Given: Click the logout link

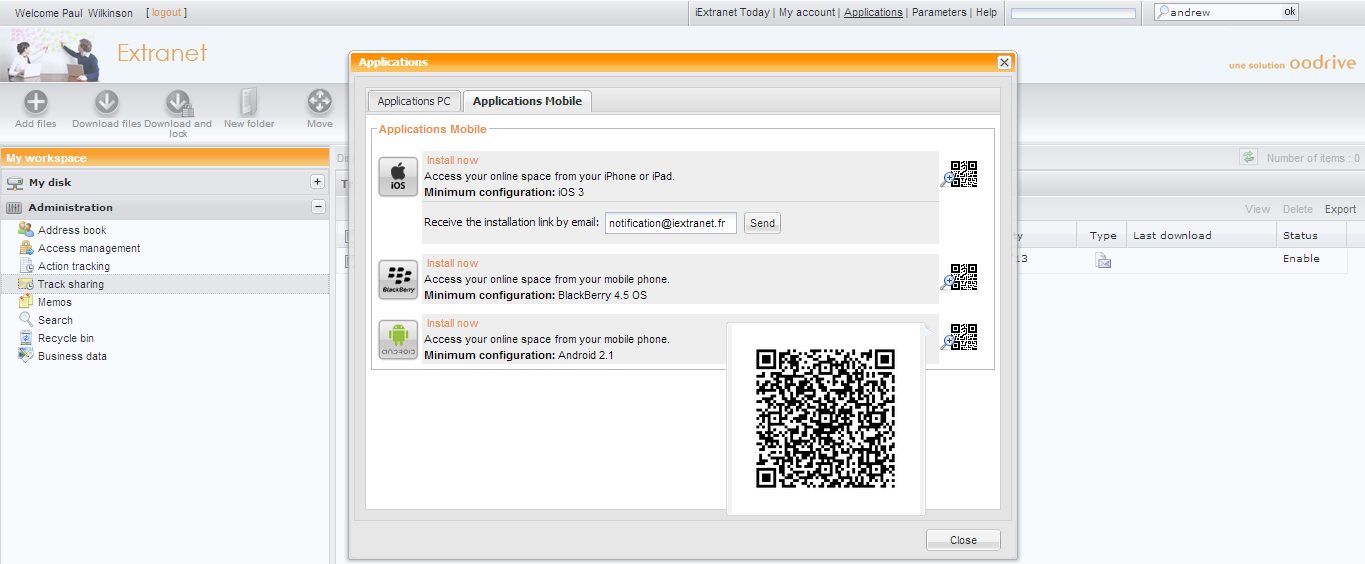Looking at the screenshot, I should (x=166, y=13).
